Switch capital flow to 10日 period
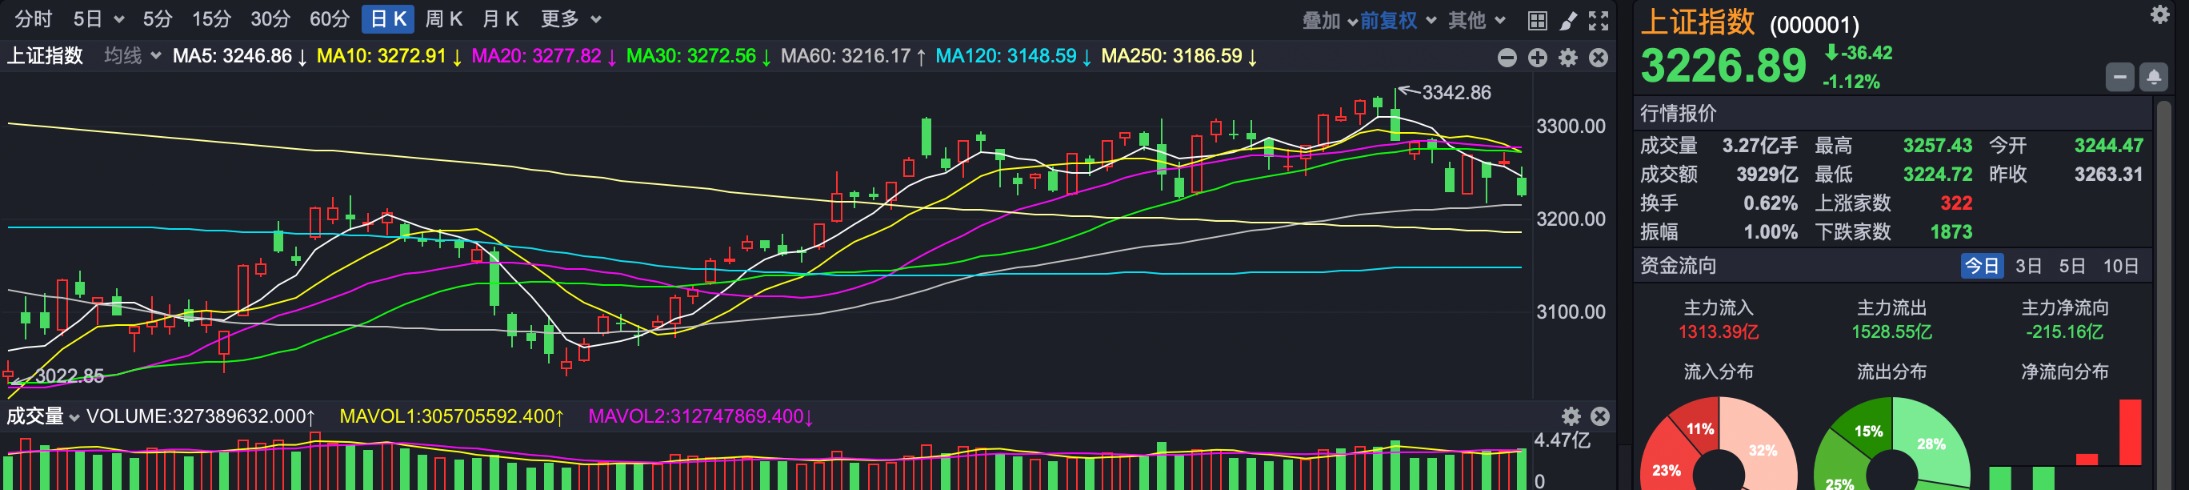 2120,266
